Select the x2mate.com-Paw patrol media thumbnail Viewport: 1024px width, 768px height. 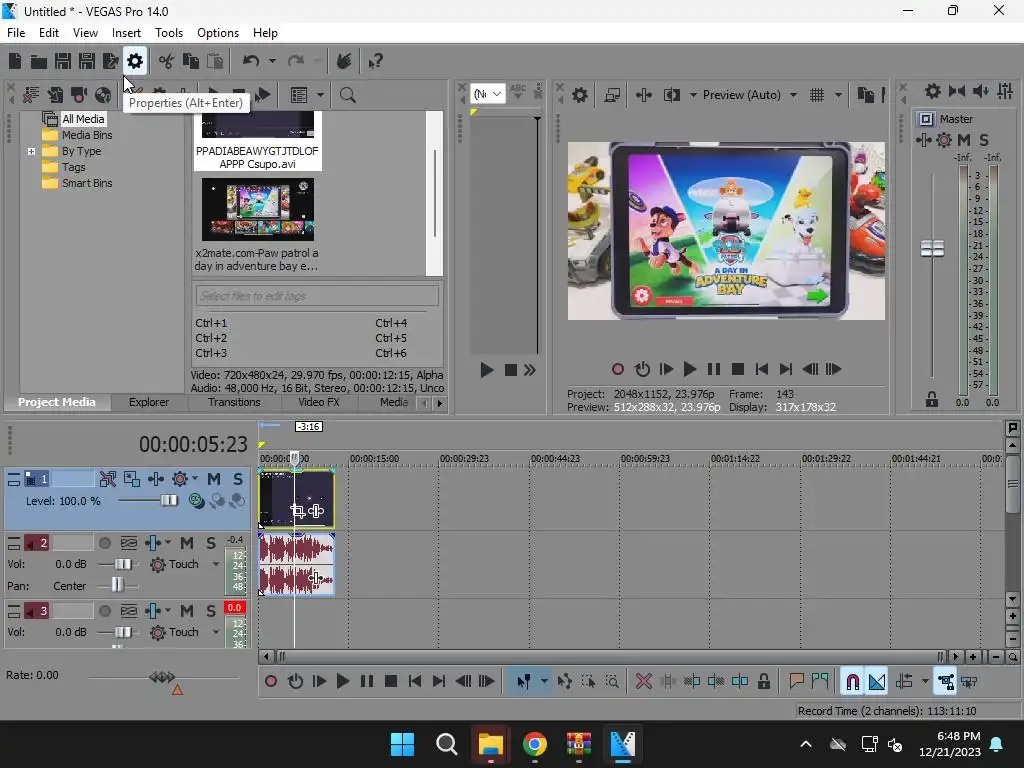click(x=258, y=210)
